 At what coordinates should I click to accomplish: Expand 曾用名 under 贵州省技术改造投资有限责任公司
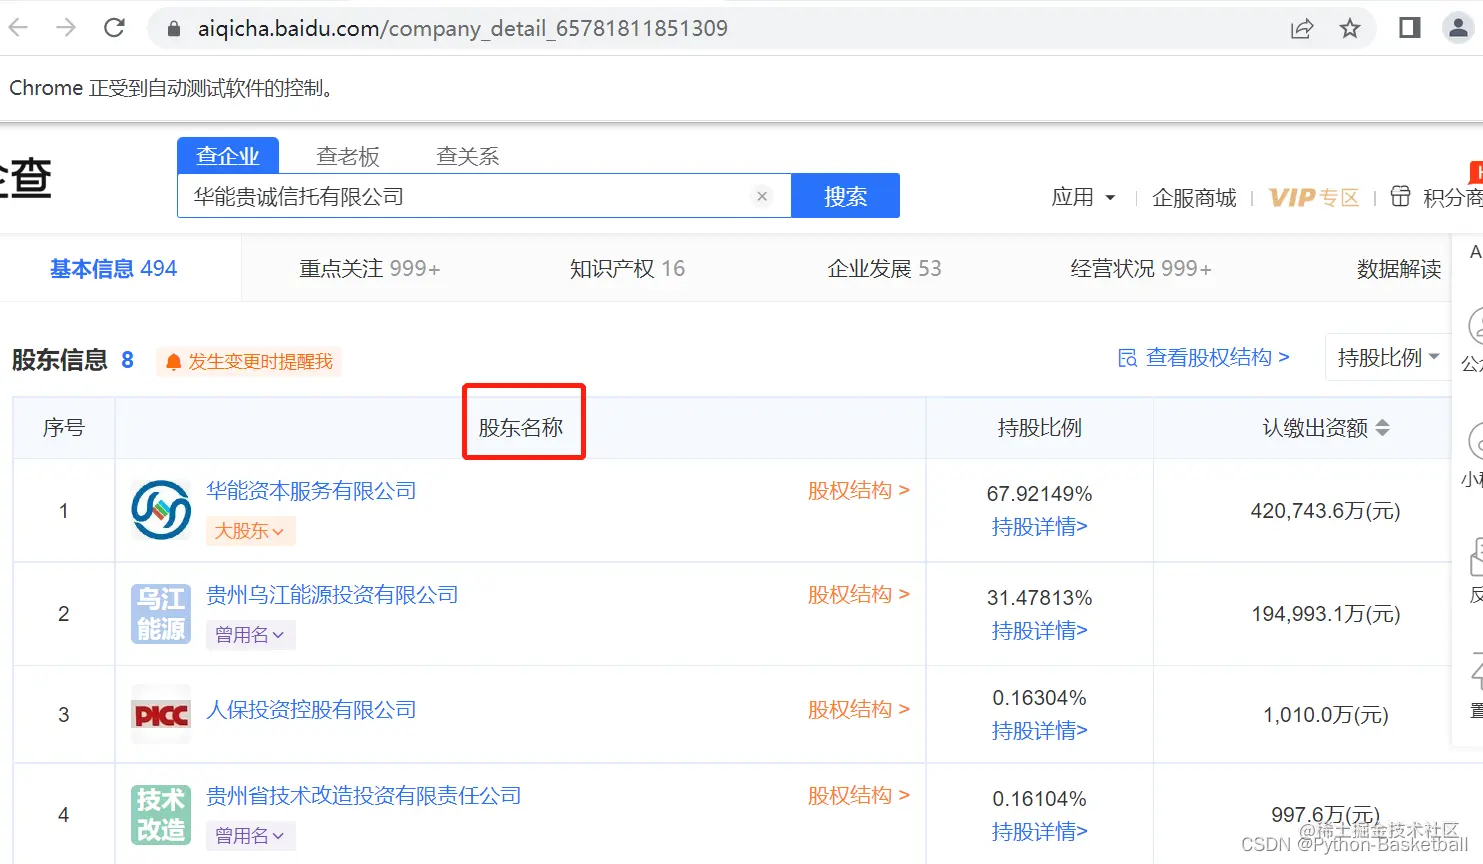point(249,836)
